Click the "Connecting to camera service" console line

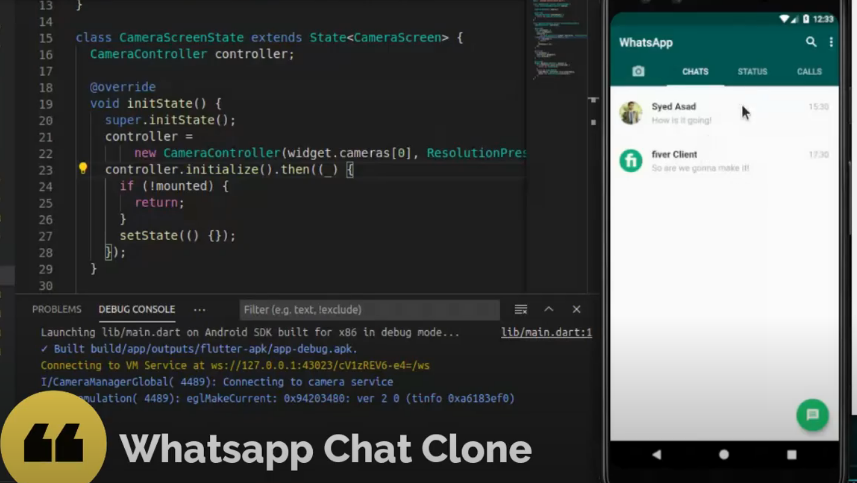(x=217, y=381)
